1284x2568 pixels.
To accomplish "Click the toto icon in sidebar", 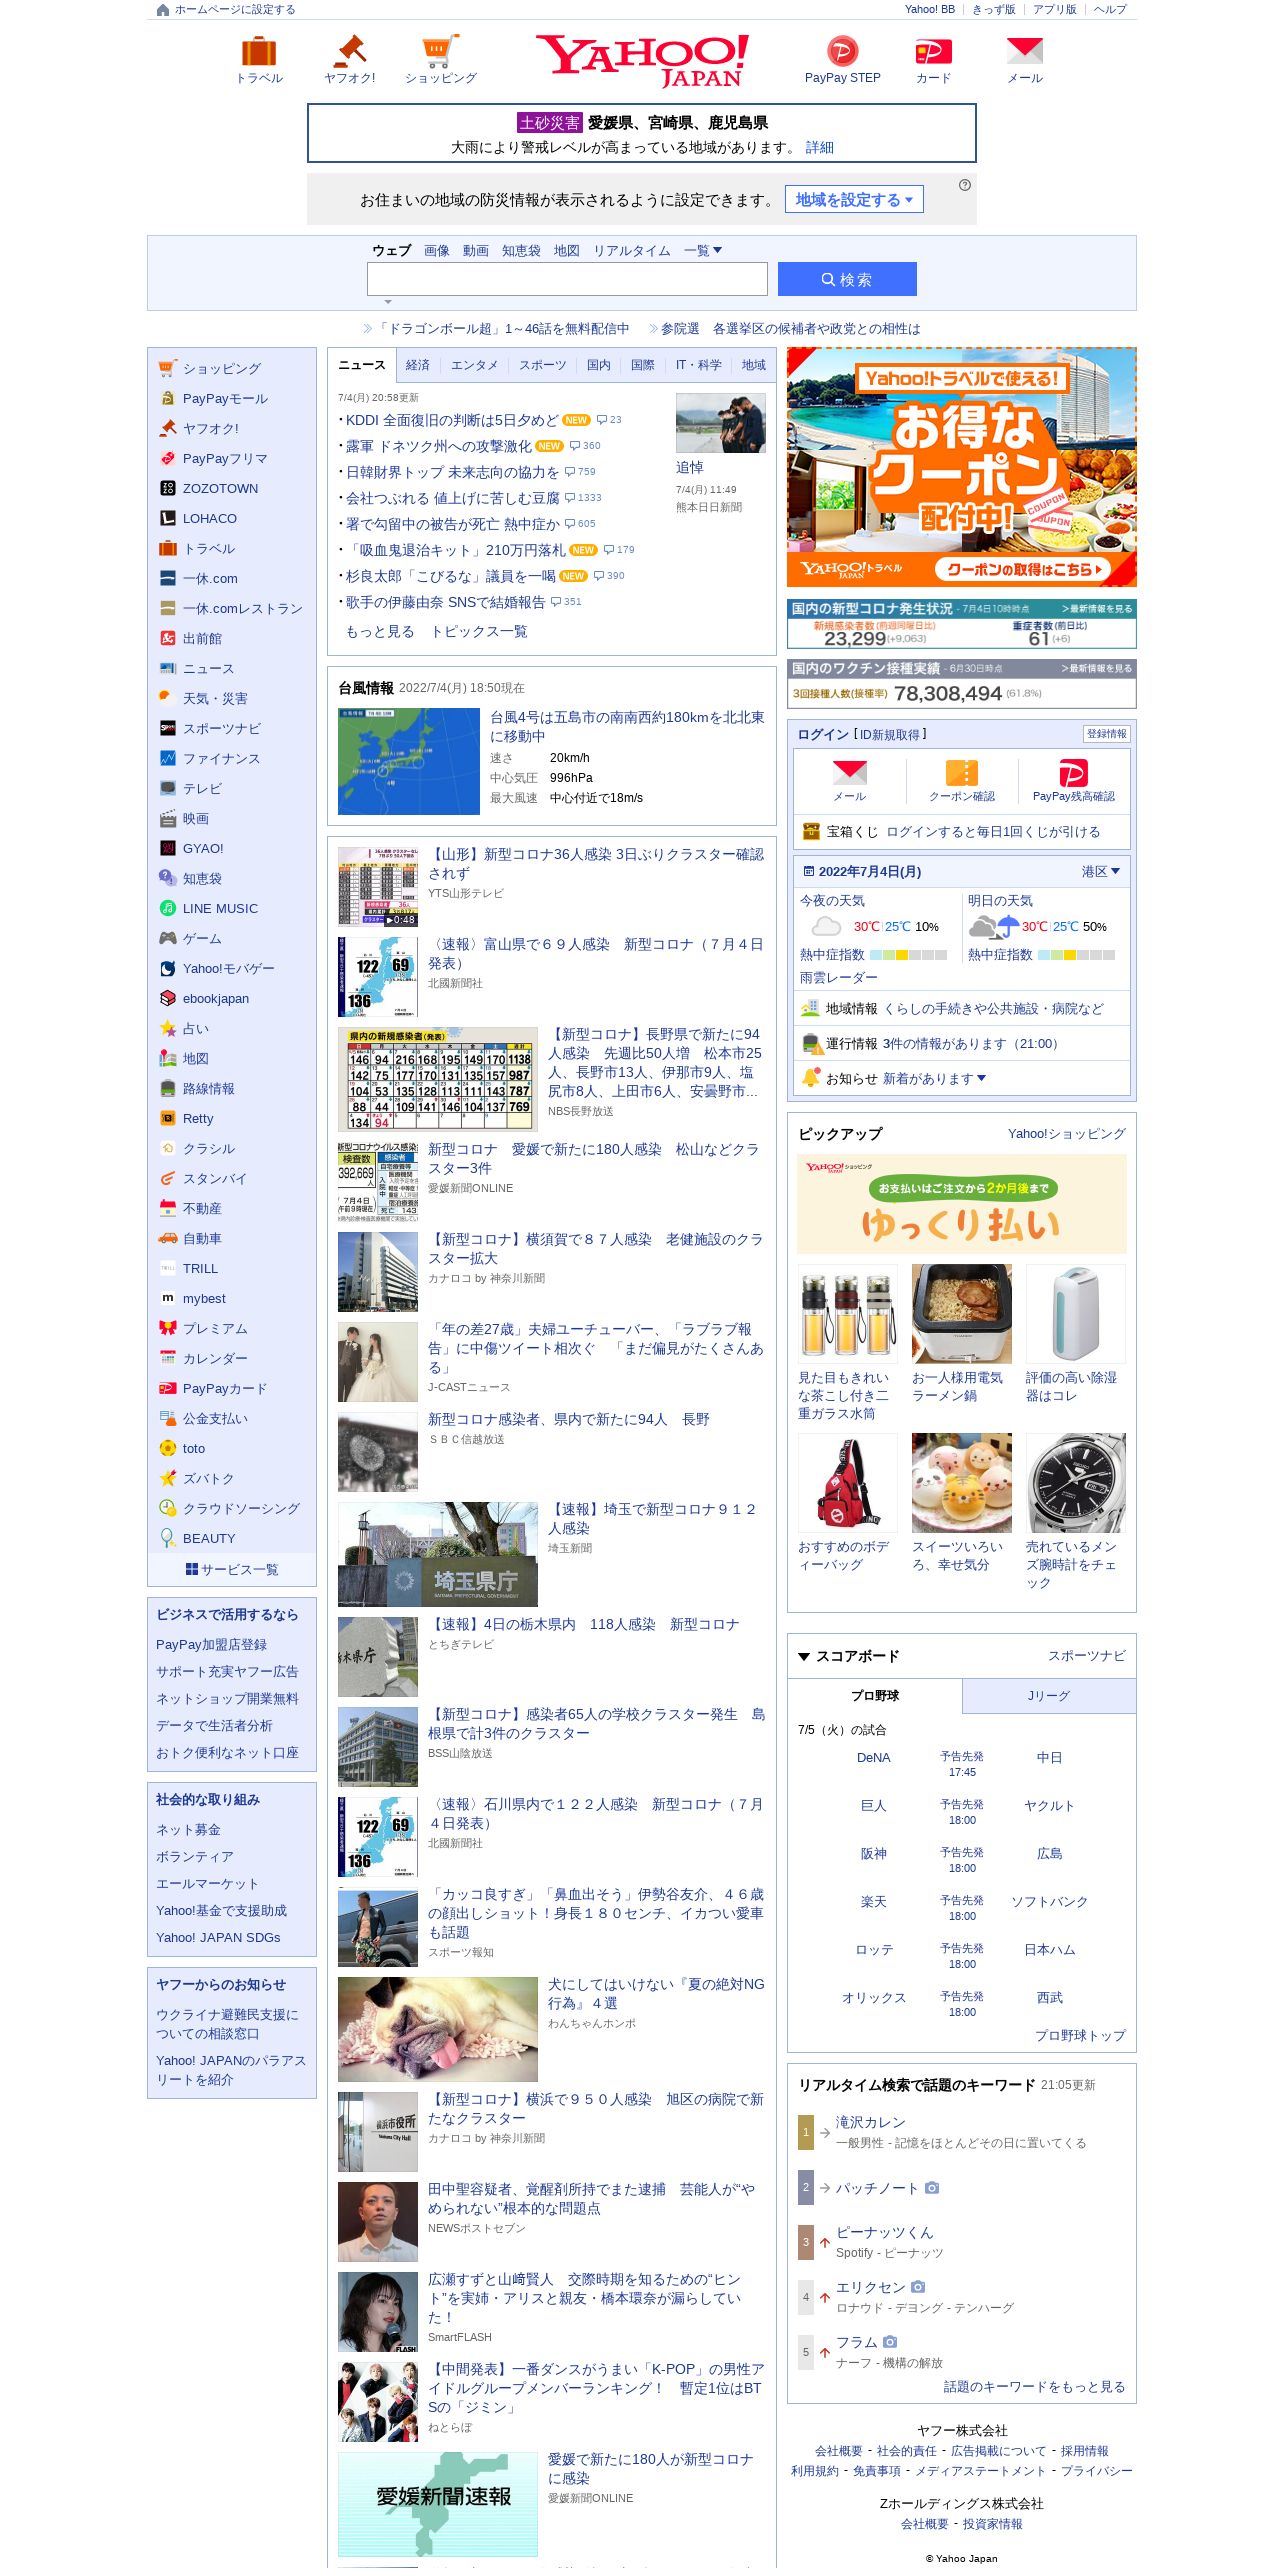I will pyautogui.click(x=167, y=1448).
